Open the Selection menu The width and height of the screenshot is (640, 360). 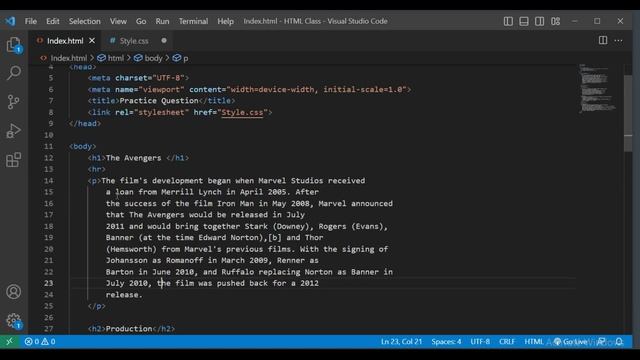(84, 21)
